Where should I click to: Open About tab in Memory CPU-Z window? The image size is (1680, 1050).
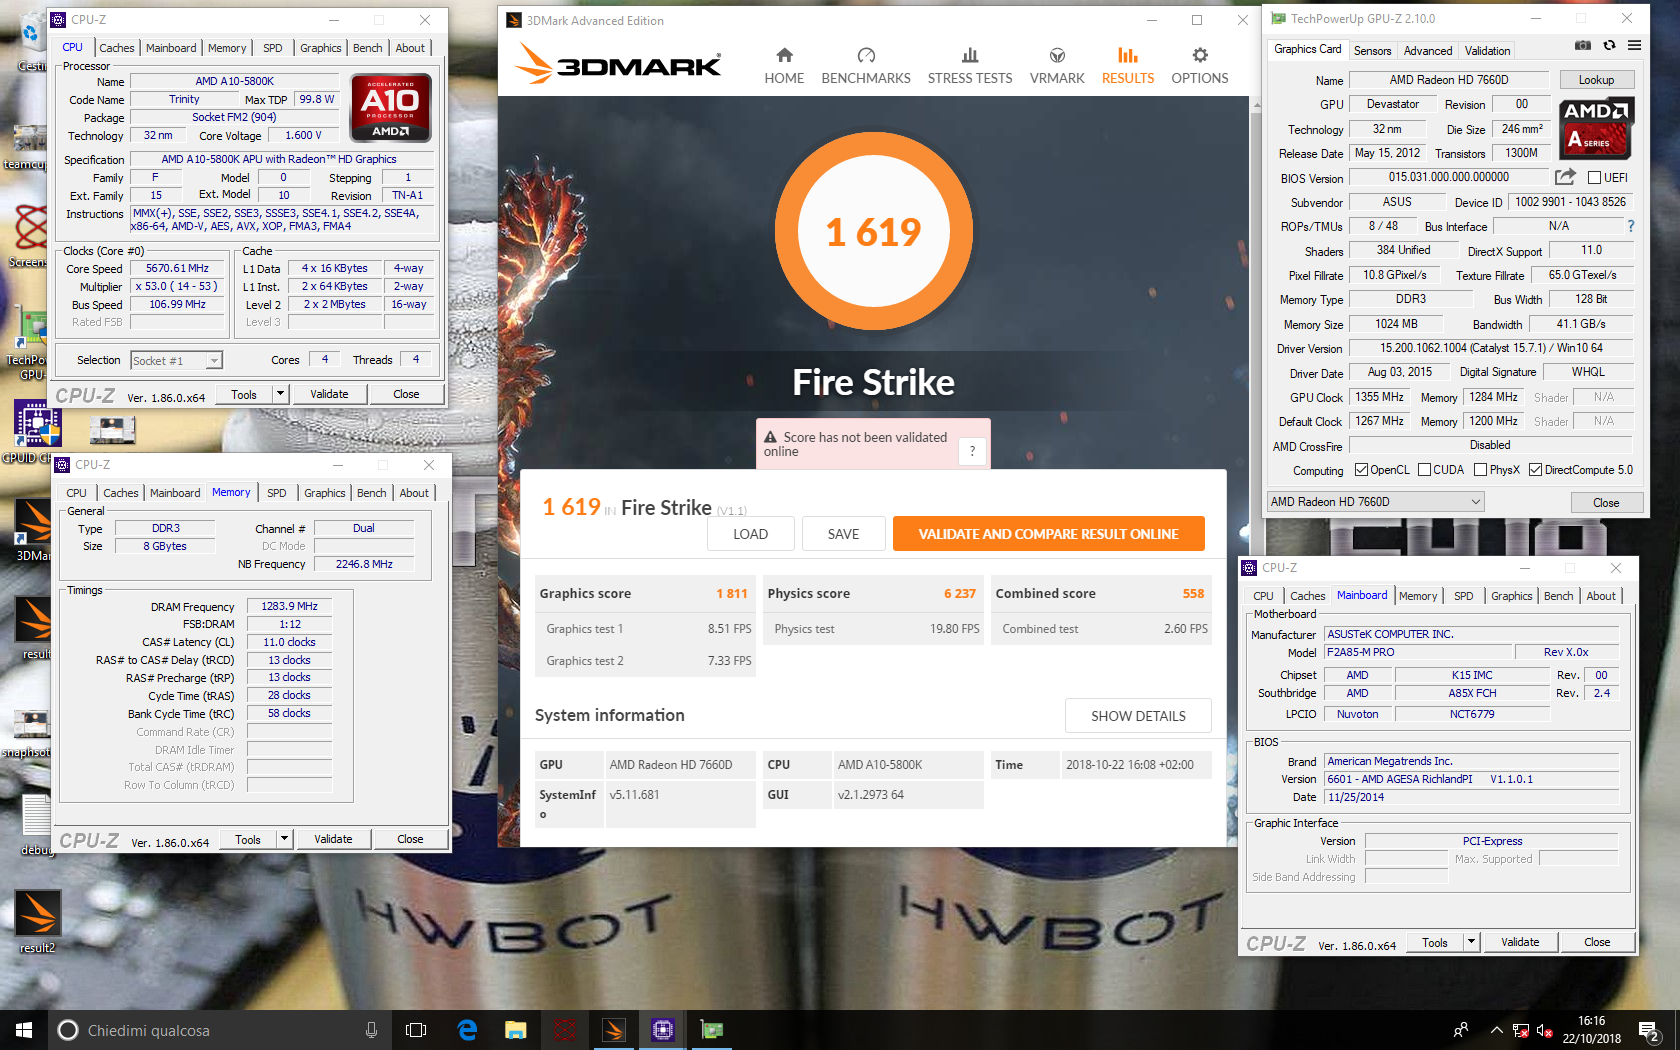414,493
